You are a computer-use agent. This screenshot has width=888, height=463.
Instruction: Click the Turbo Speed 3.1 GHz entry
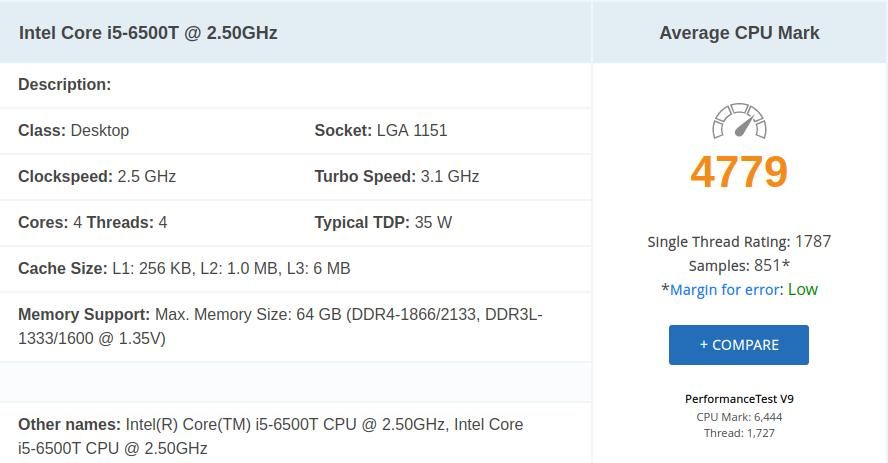tap(396, 177)
